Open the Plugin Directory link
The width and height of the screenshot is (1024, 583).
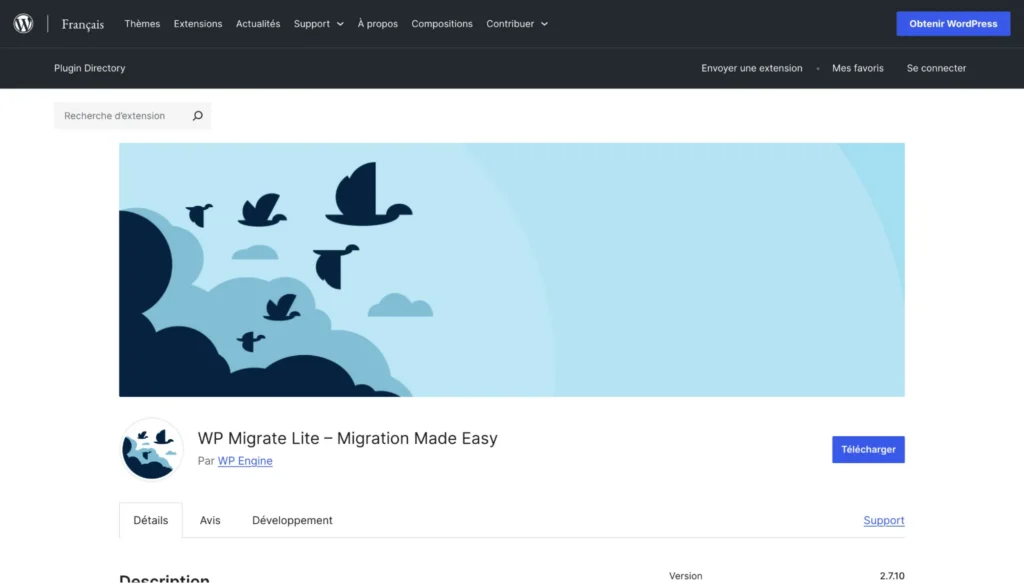(89, 68)
